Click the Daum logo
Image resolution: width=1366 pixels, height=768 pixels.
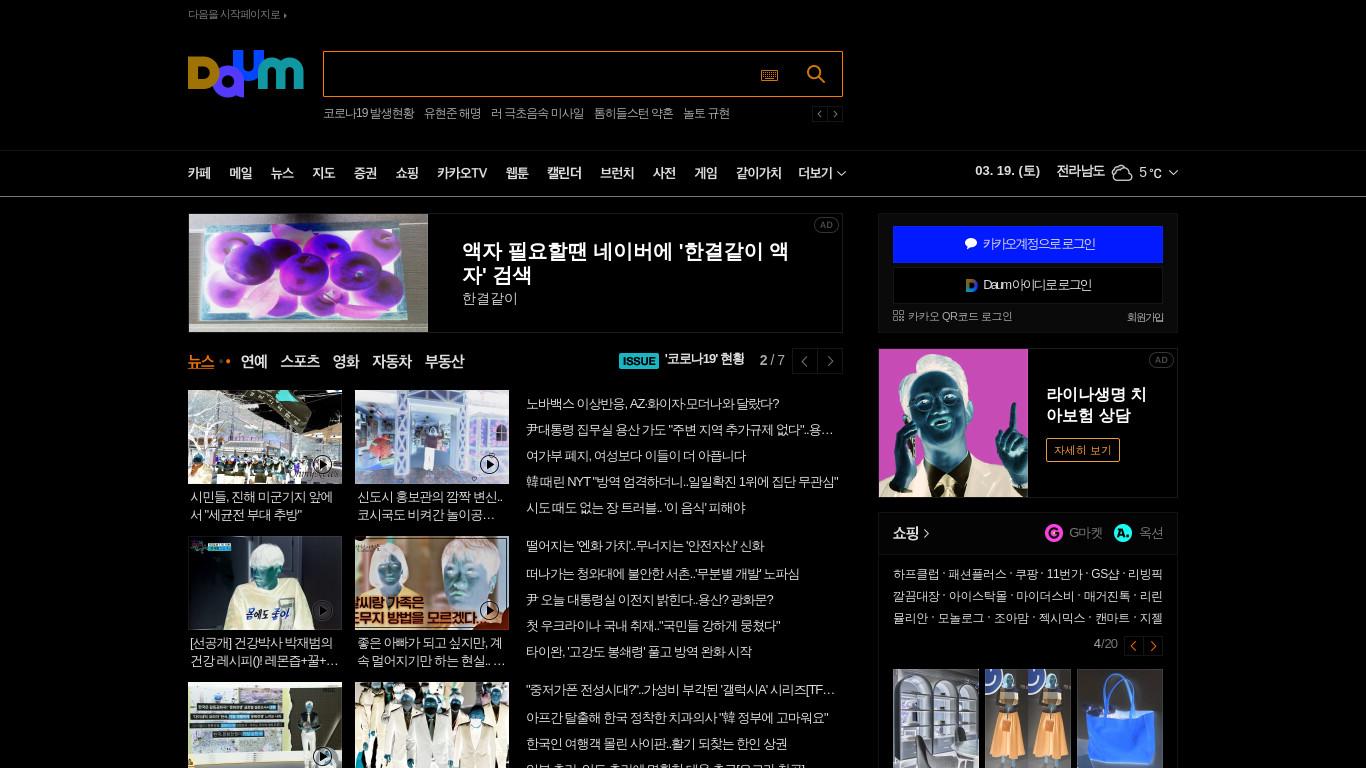click(x=246, y=74)
